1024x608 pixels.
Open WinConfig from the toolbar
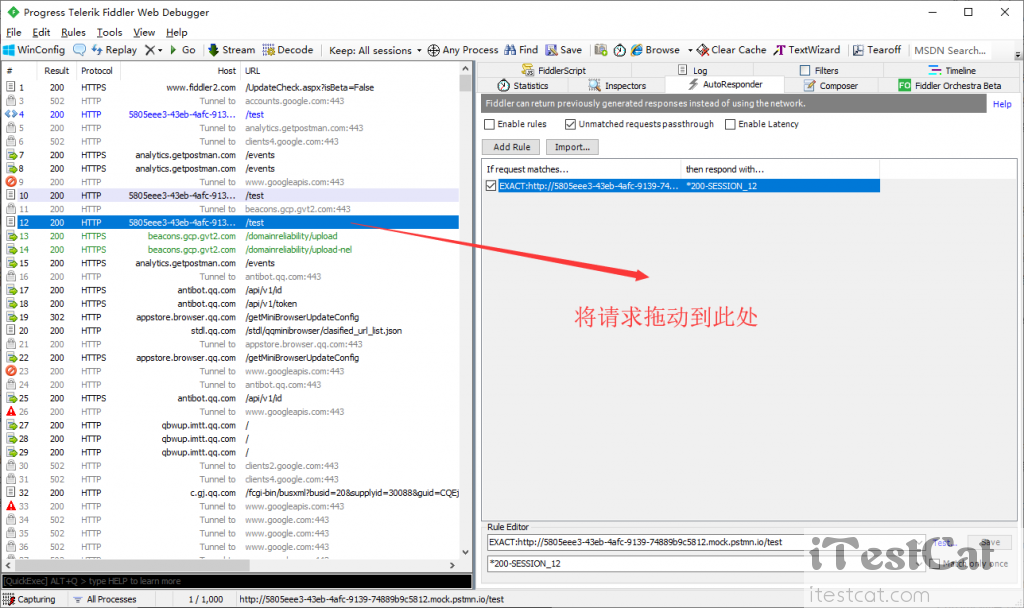pos(34,50)
